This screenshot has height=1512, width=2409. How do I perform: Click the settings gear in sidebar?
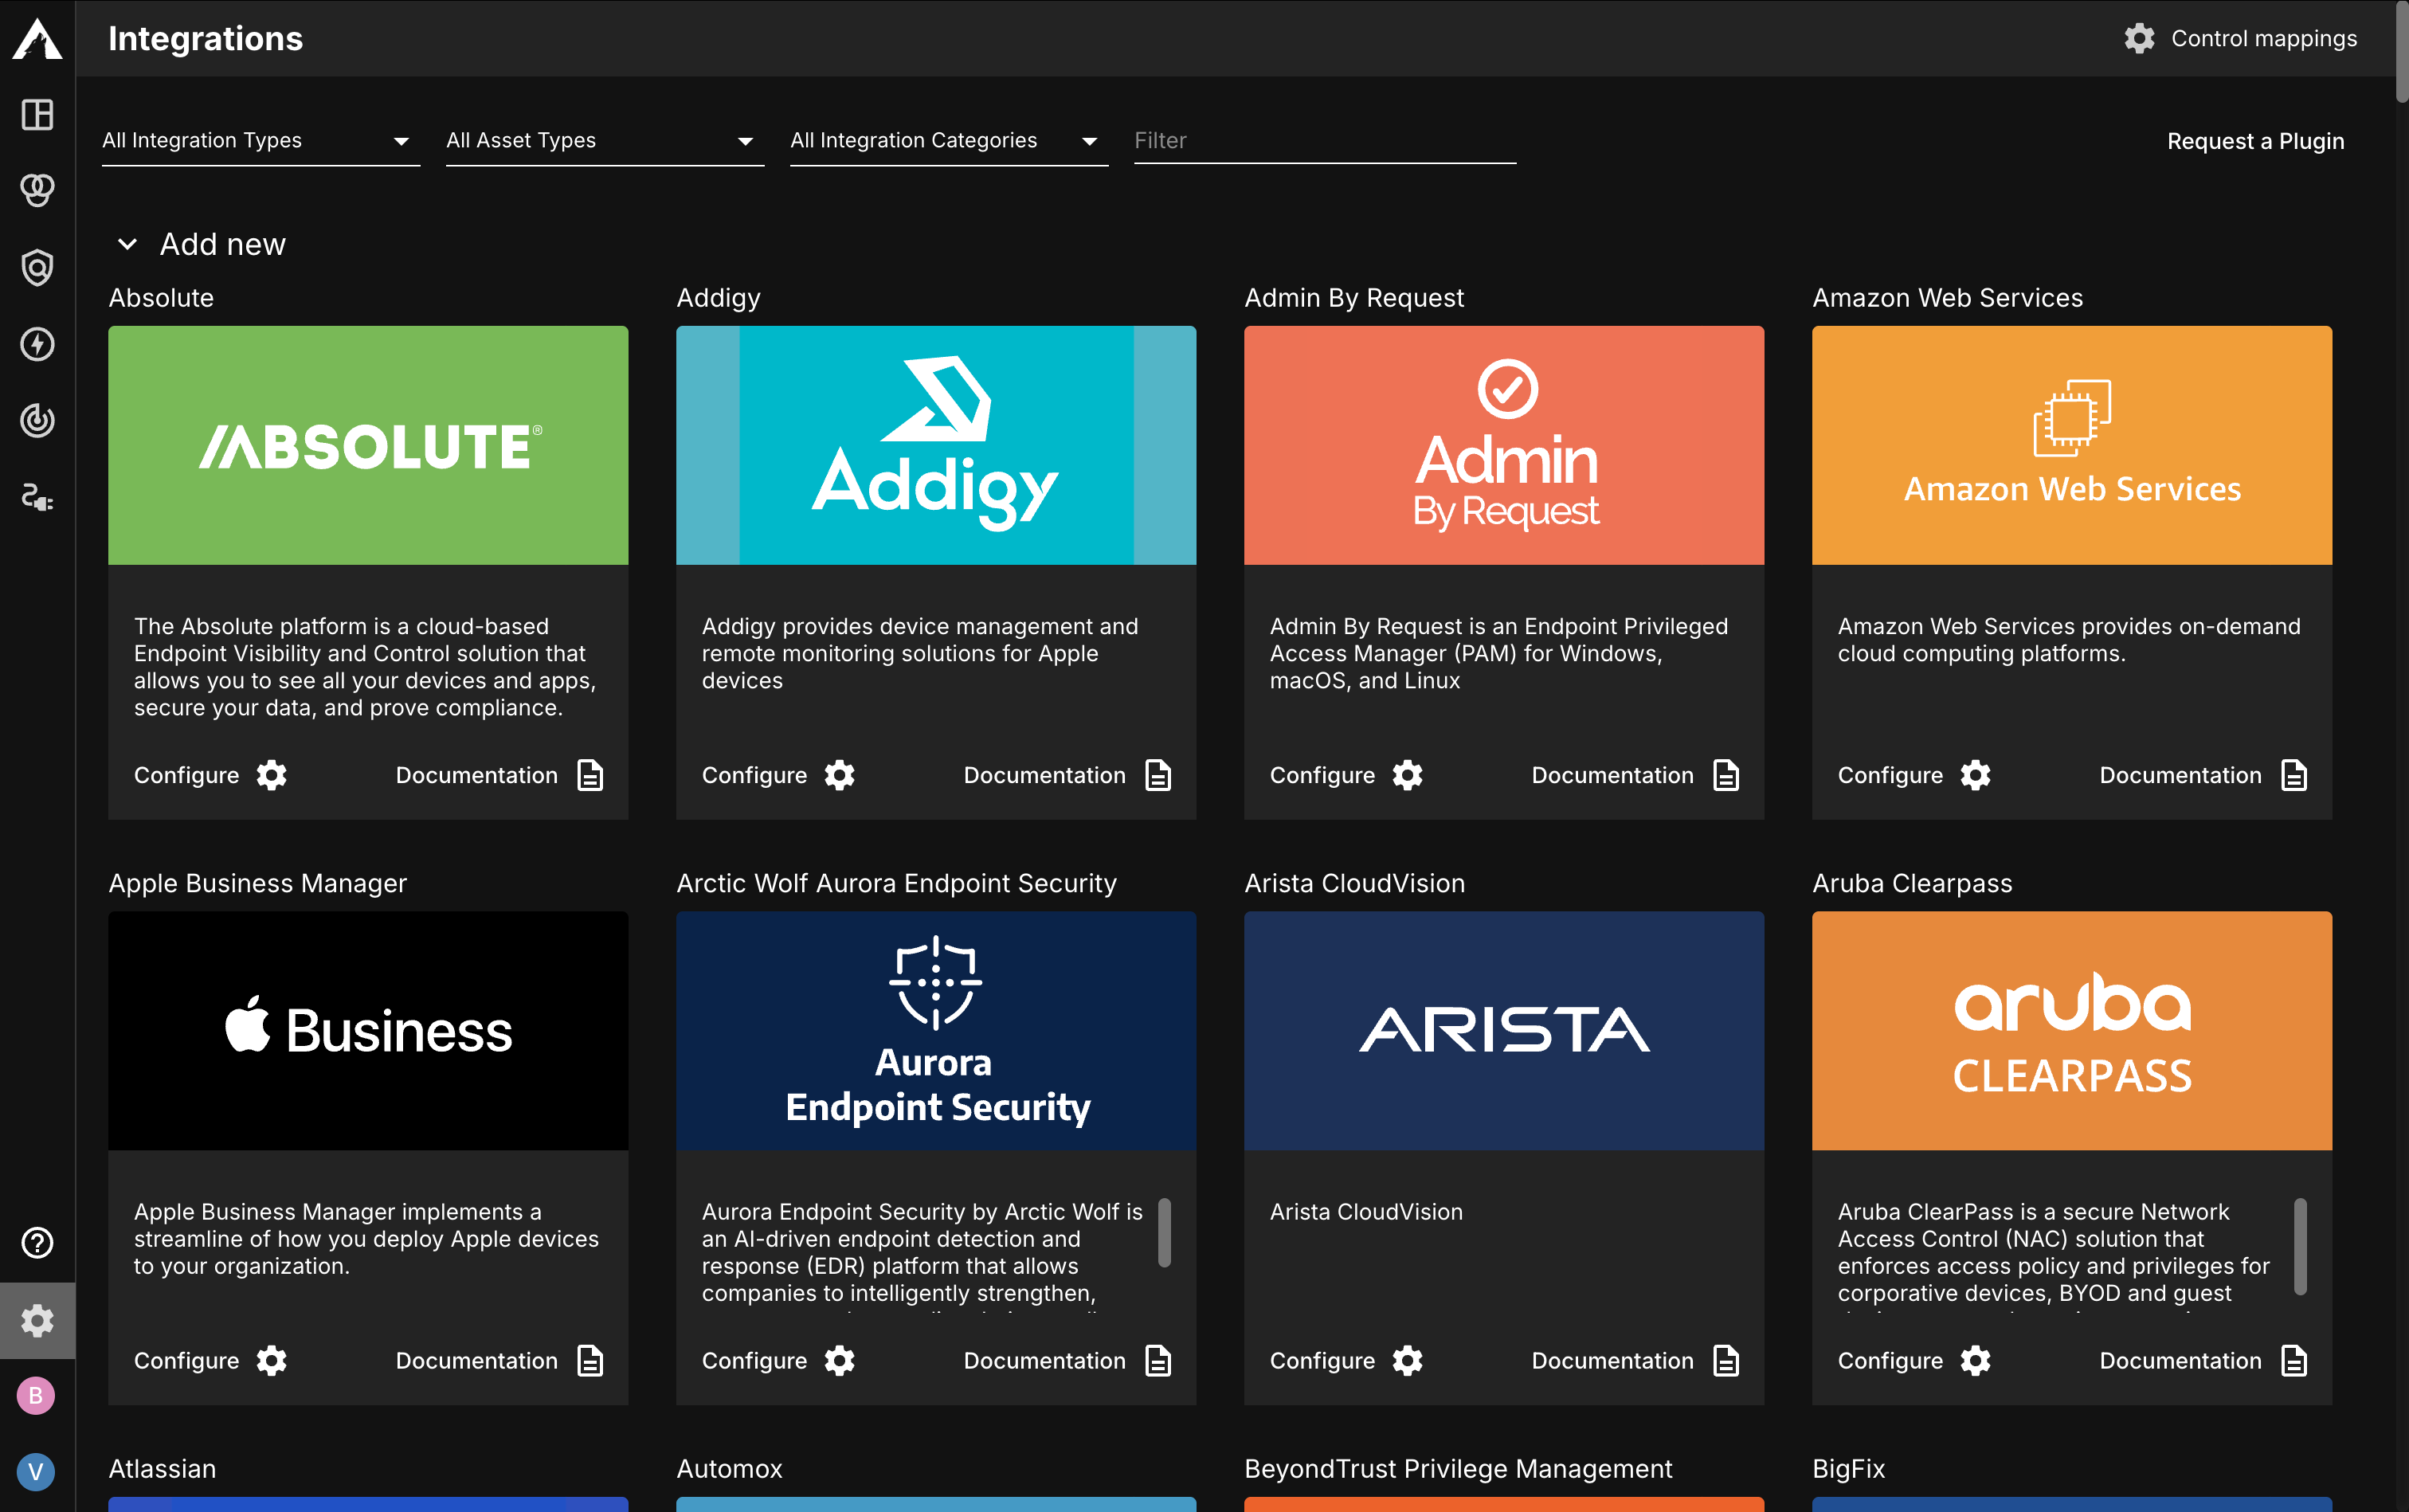(37, 1320)
